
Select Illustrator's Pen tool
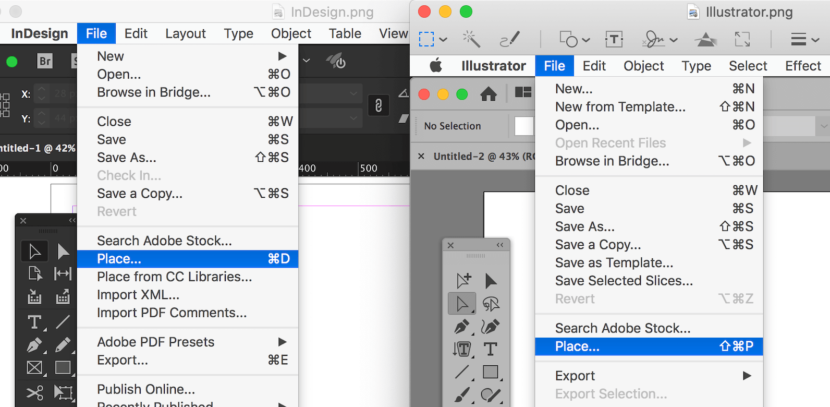462,327
